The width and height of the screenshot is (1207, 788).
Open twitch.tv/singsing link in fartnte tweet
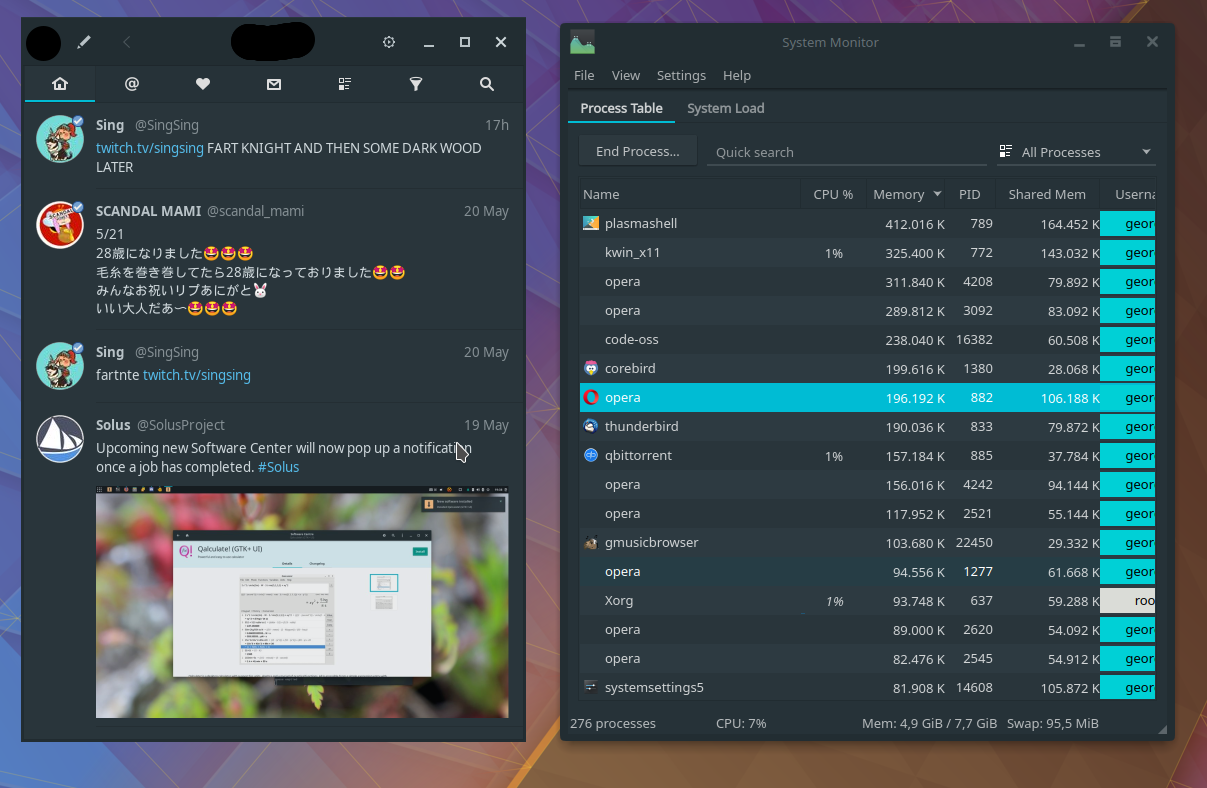[x=197, y=375]
